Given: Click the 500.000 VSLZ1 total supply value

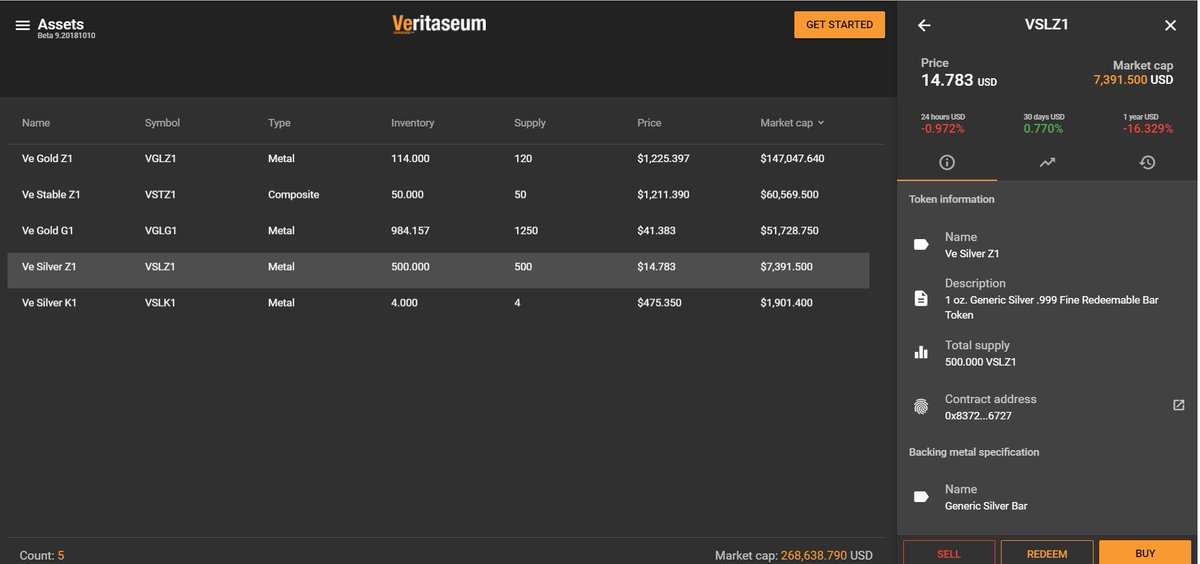Looking at the screenshot, I should [980, 362].
